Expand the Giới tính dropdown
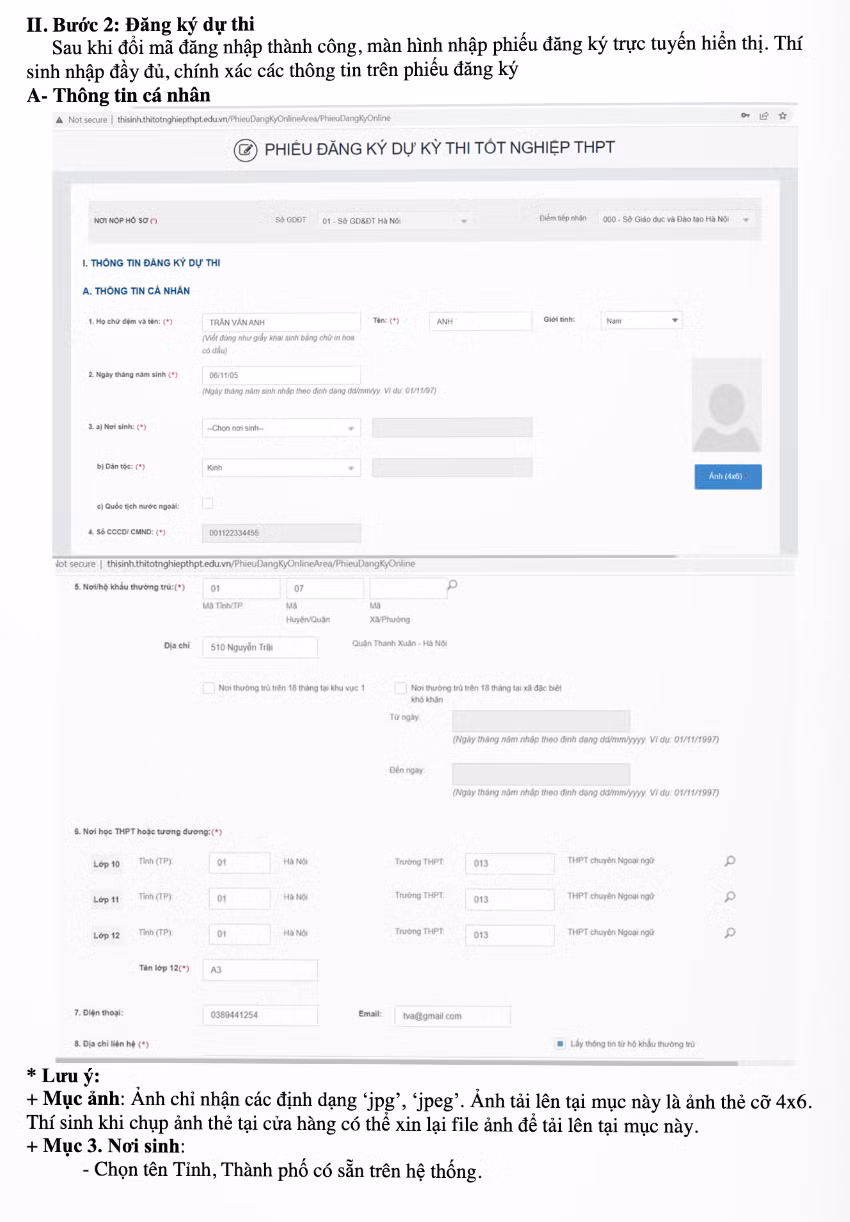 (x=641, y=321)
